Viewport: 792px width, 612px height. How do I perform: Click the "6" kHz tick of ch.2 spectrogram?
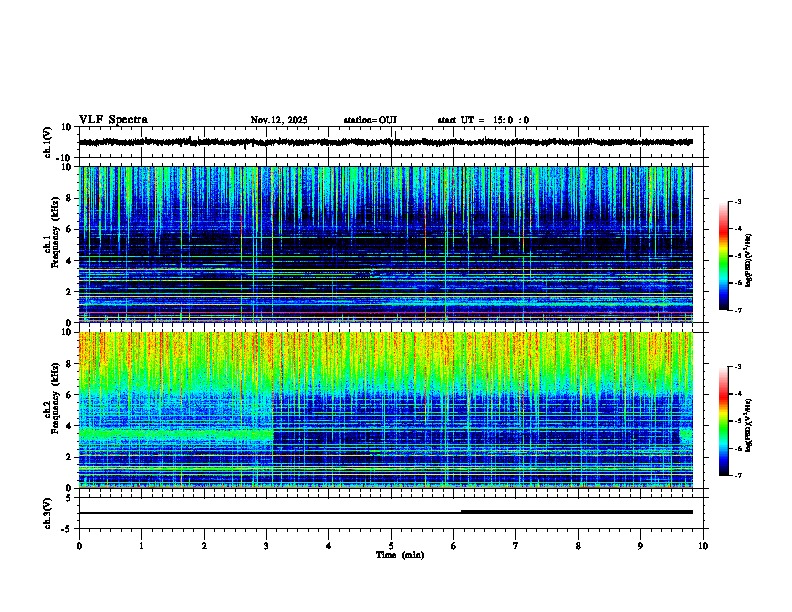(x=71, y=395)
